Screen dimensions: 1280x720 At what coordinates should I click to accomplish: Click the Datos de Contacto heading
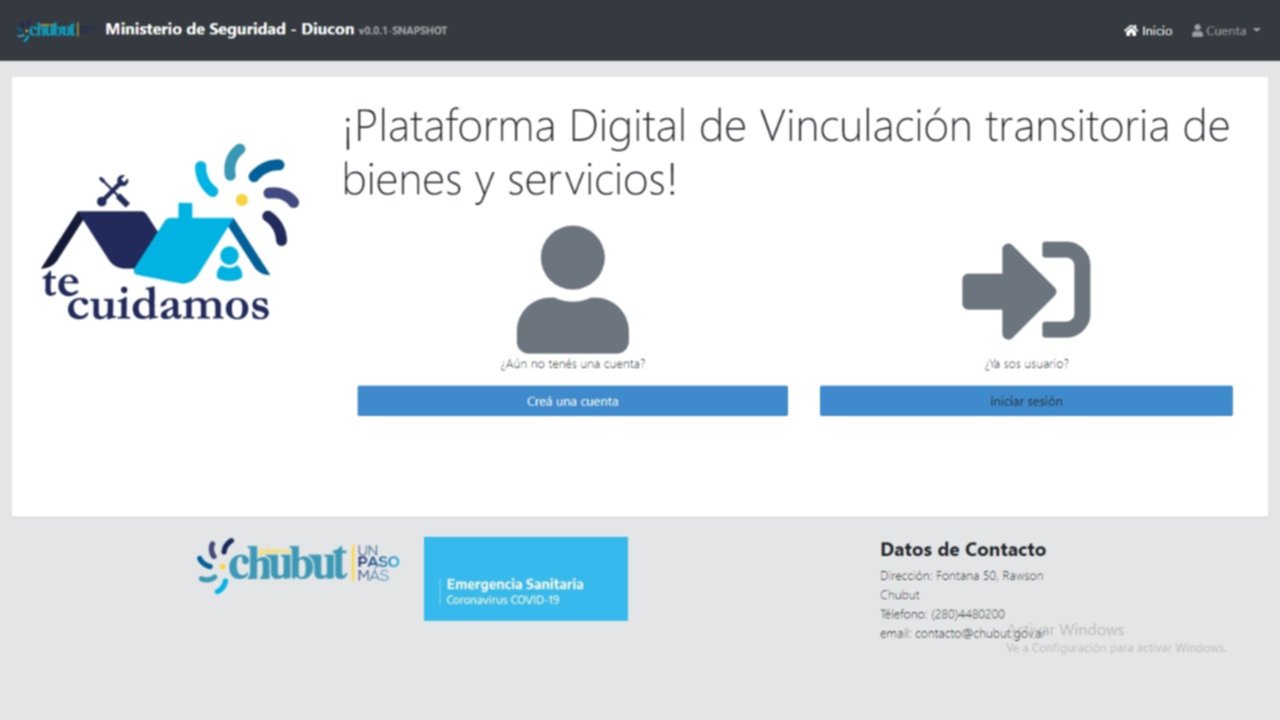(962, 549)
